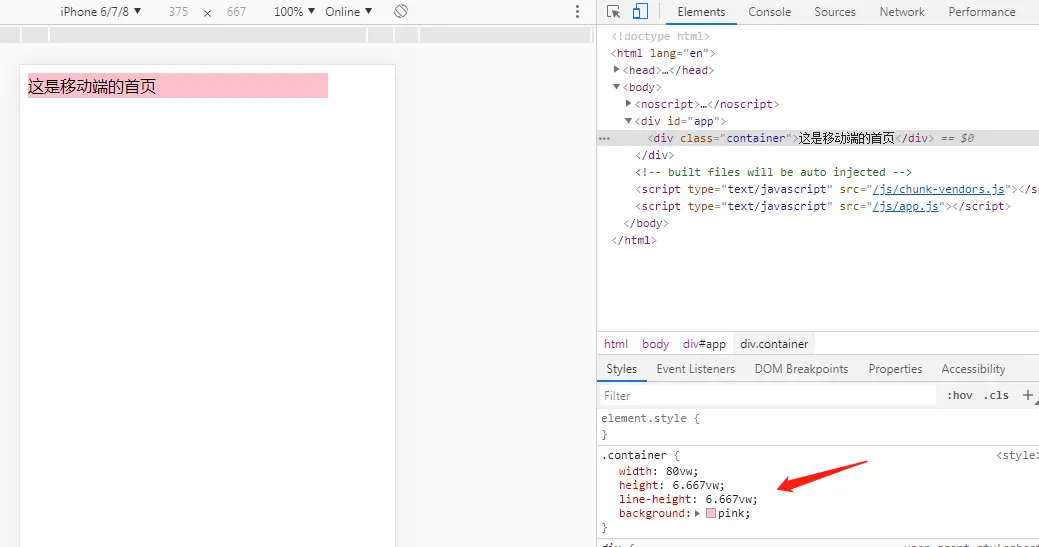Open the Properties pane tab

click(x=895, y=369)
